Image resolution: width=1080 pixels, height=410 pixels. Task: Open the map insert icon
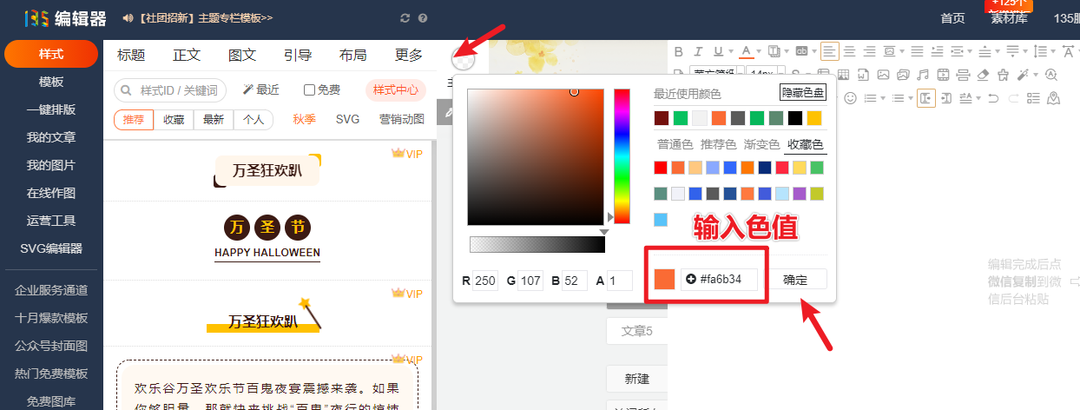click(x=1053, y=98)
